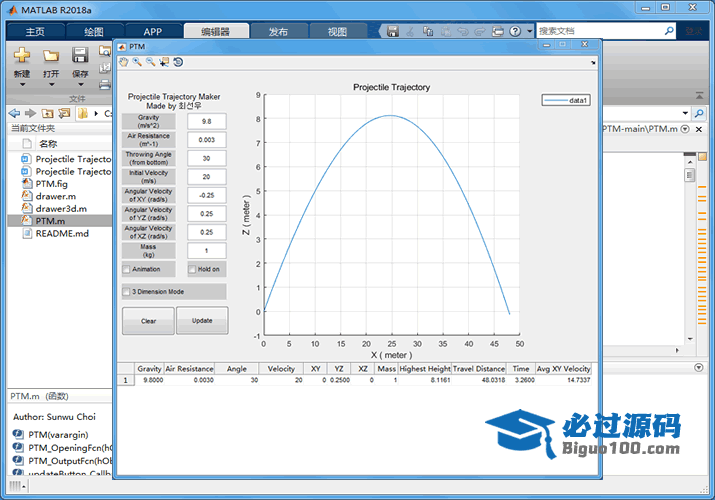Toggle the Hold on checkbox

(x=192, y=269)
